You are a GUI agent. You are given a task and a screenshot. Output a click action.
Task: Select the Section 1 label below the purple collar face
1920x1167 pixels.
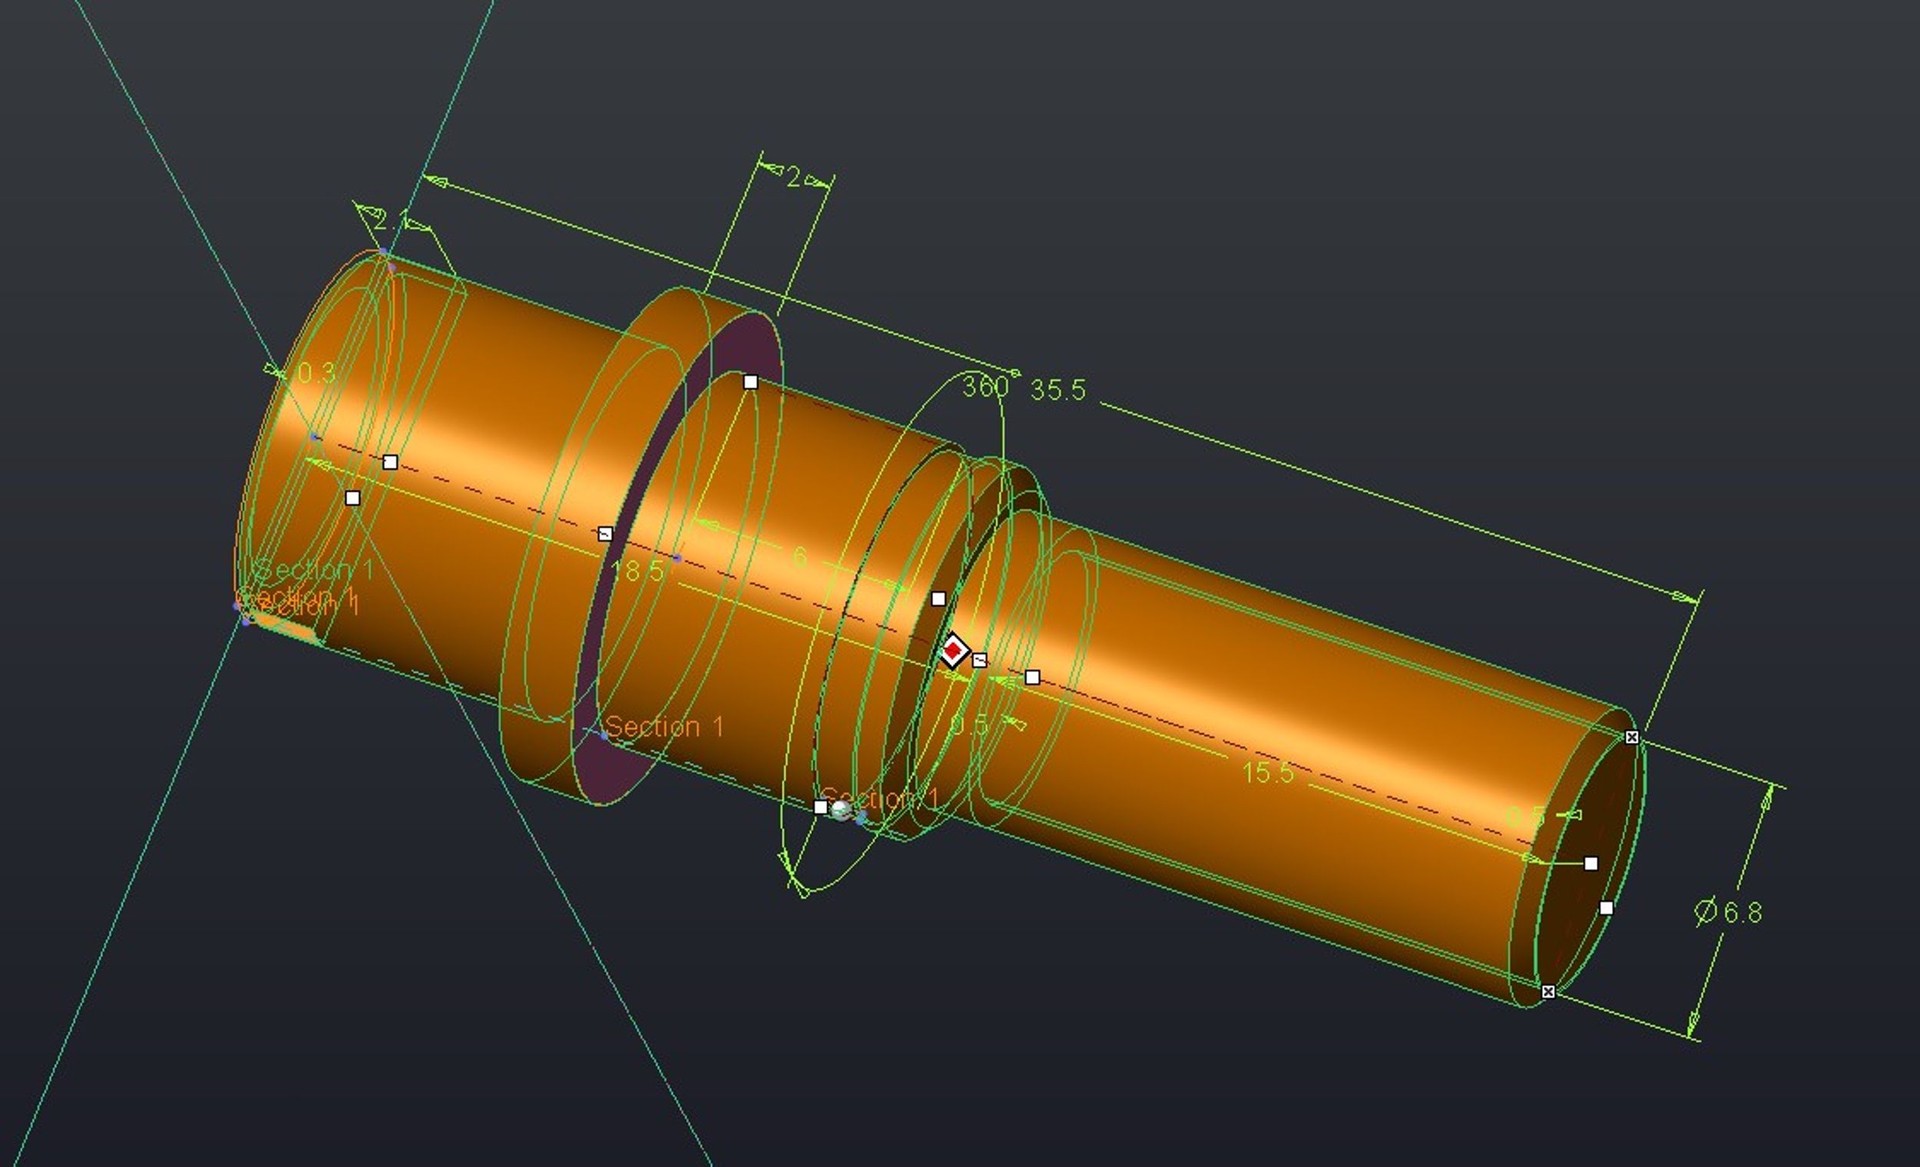pos(664,726)
